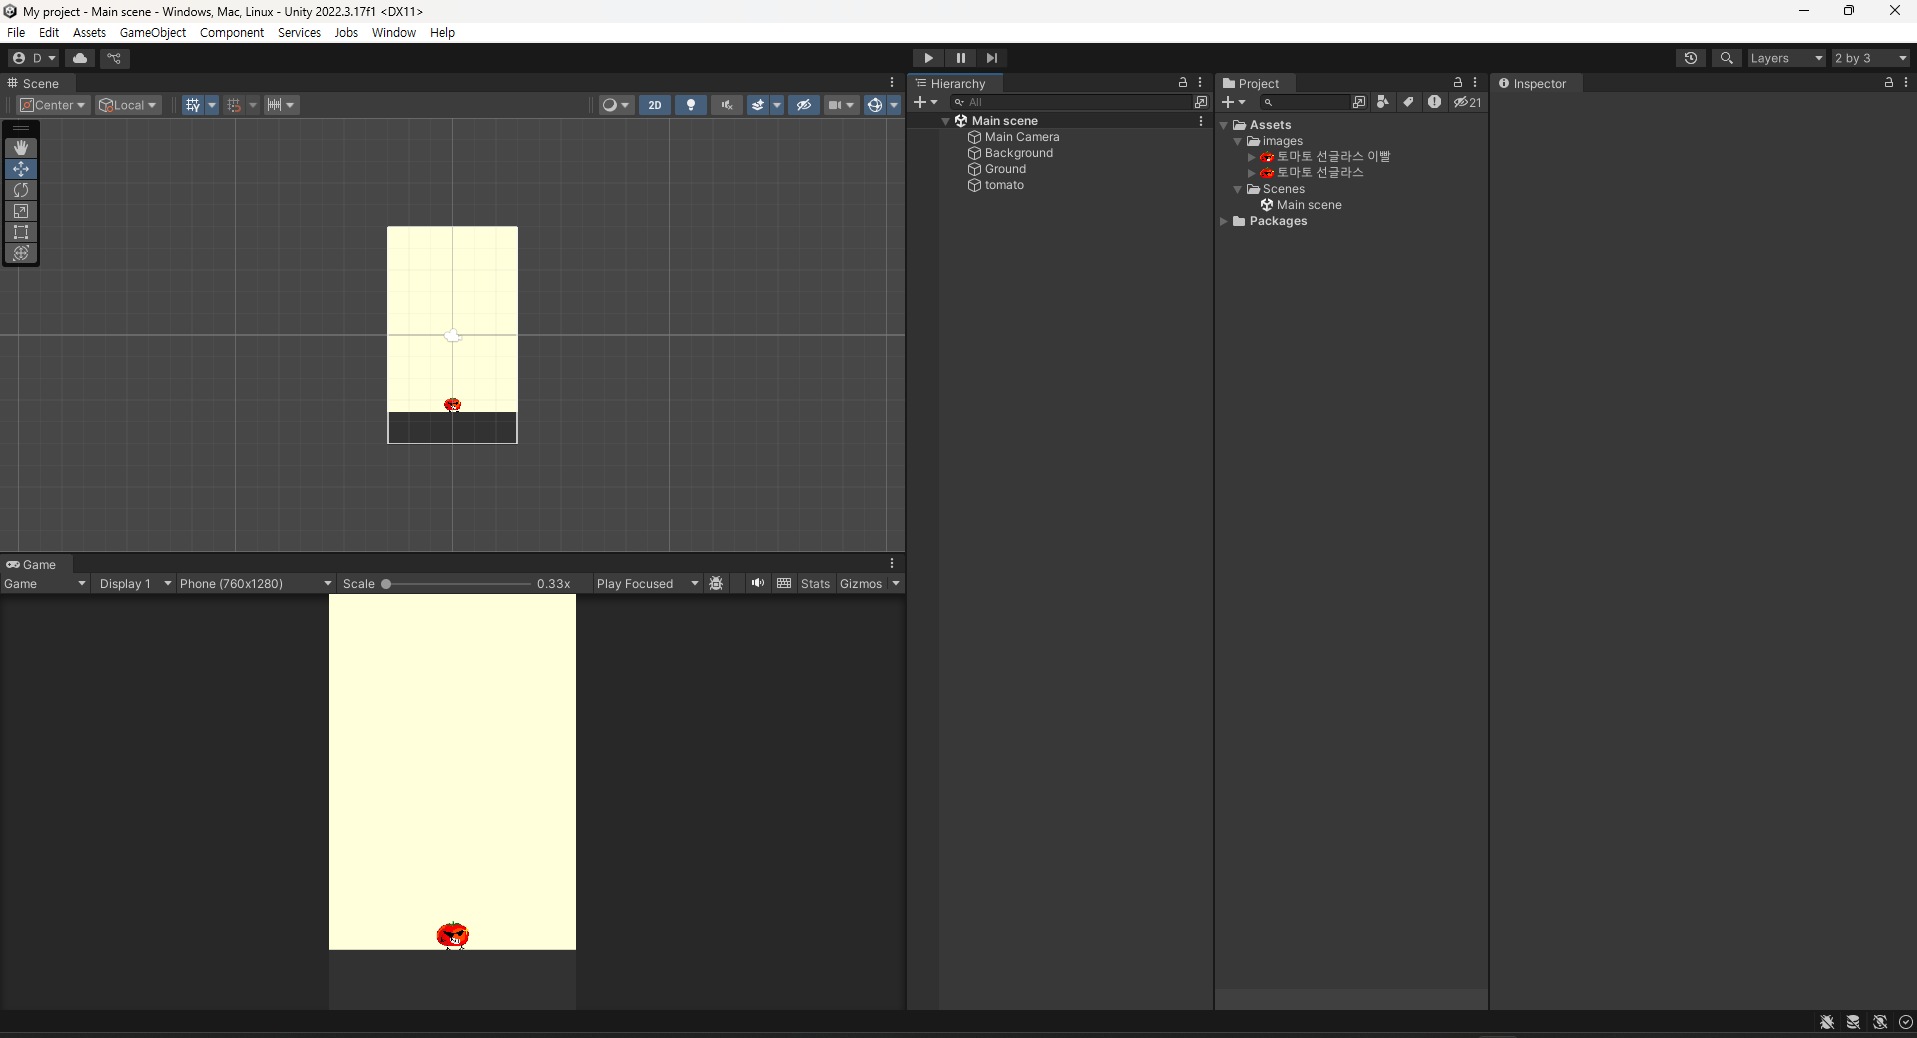Screen dimensions: 1917x1038
Task: Toggle Scene lighting
Action: pos(691,105)
